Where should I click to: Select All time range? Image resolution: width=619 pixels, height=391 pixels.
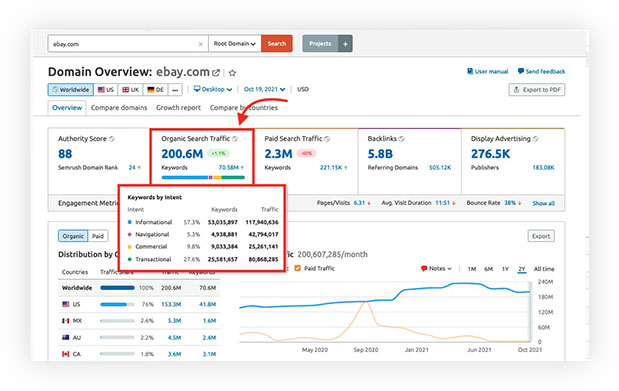[x=544, y=269]
